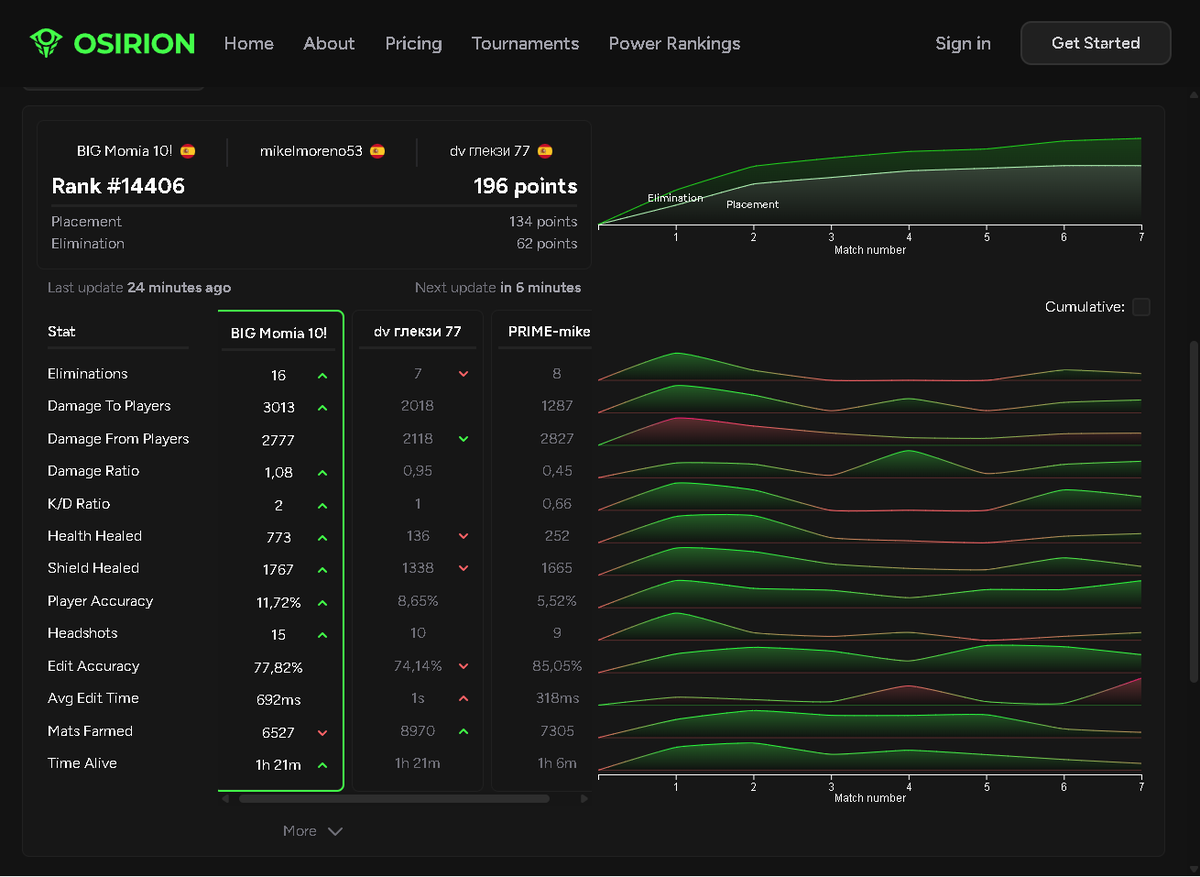Viewport: 1200px width, 877px height.
Task: Click red down arrow beside Shield Healed 1338
Action: pos(463,568)
